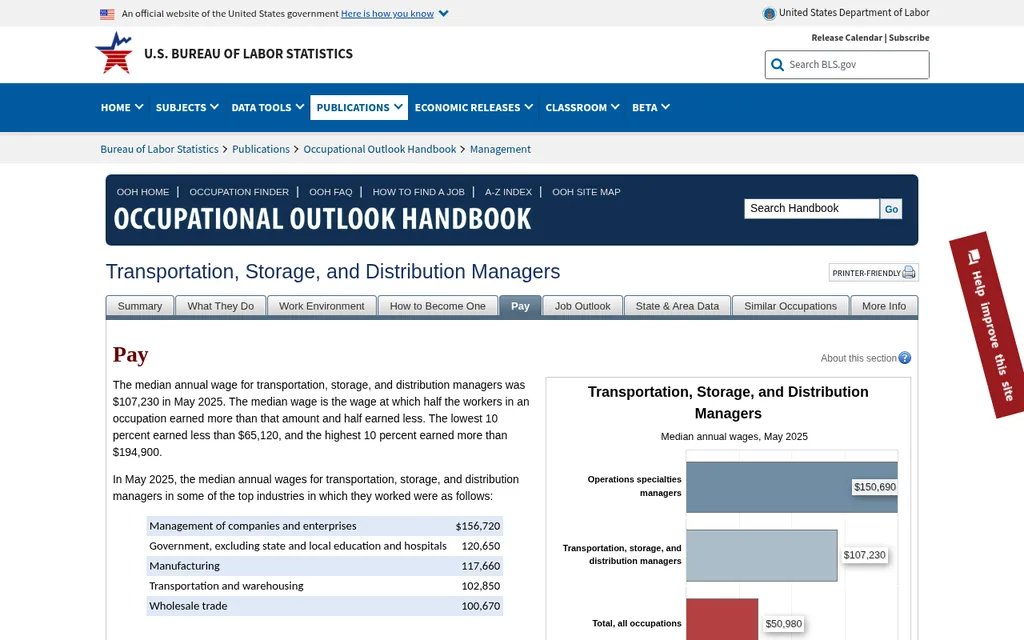
Task: Expand the SUBJECTS menu chevron
Action: tap(214, 107)
